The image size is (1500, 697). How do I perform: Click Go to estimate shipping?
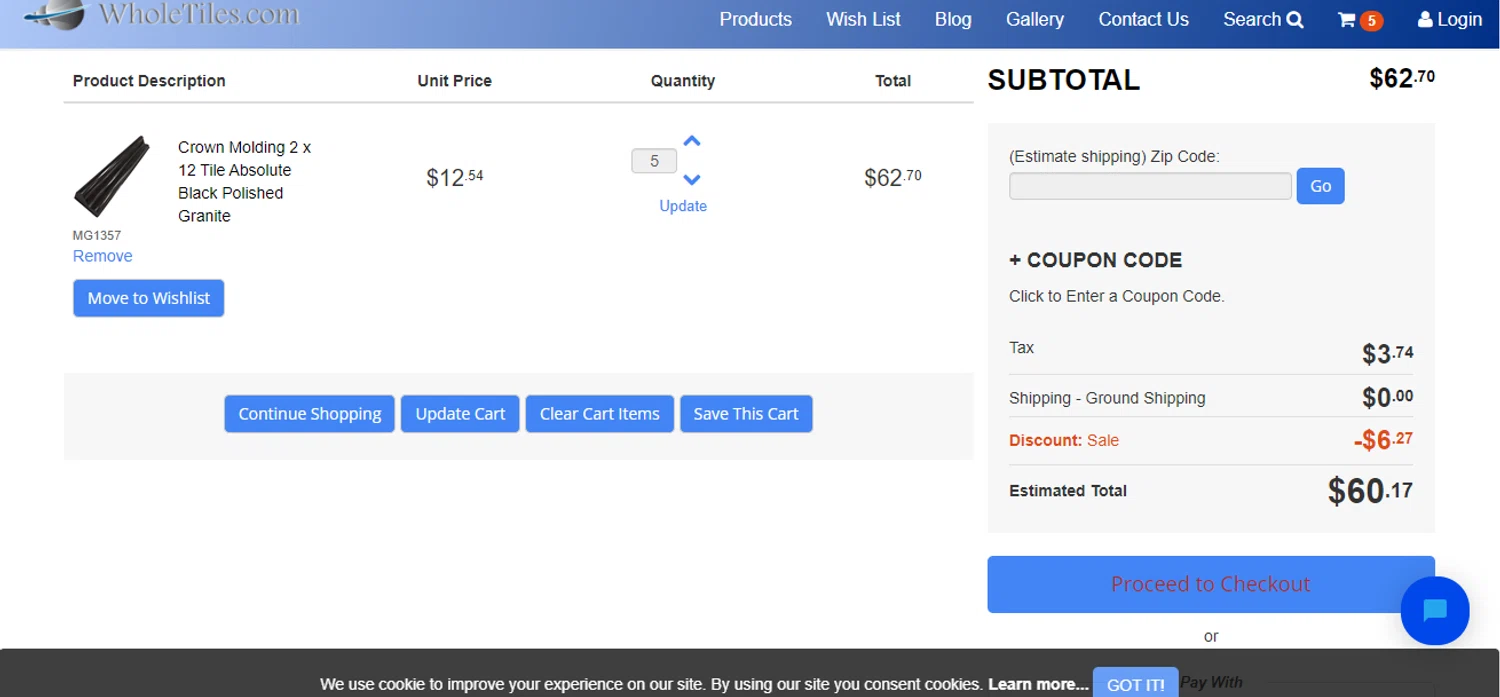coord(1320,186)
